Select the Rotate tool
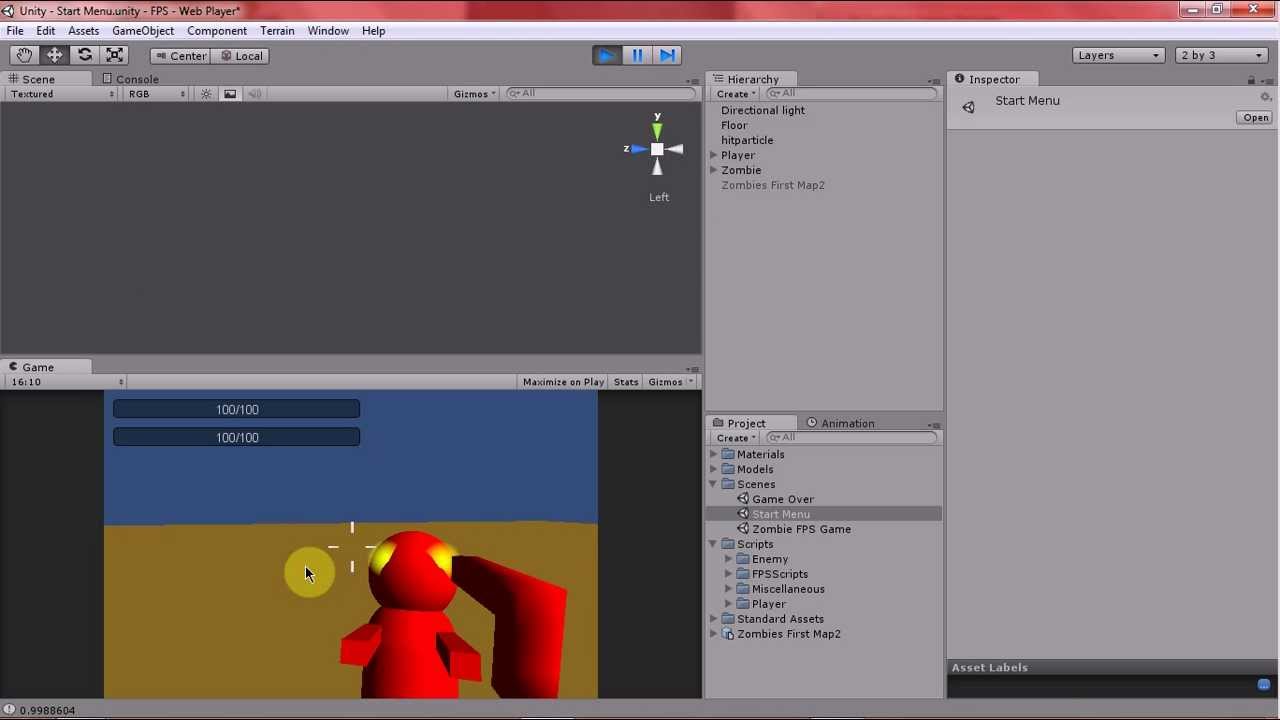The height and width of the screenshot is (720, 1280). pos(85,56)
